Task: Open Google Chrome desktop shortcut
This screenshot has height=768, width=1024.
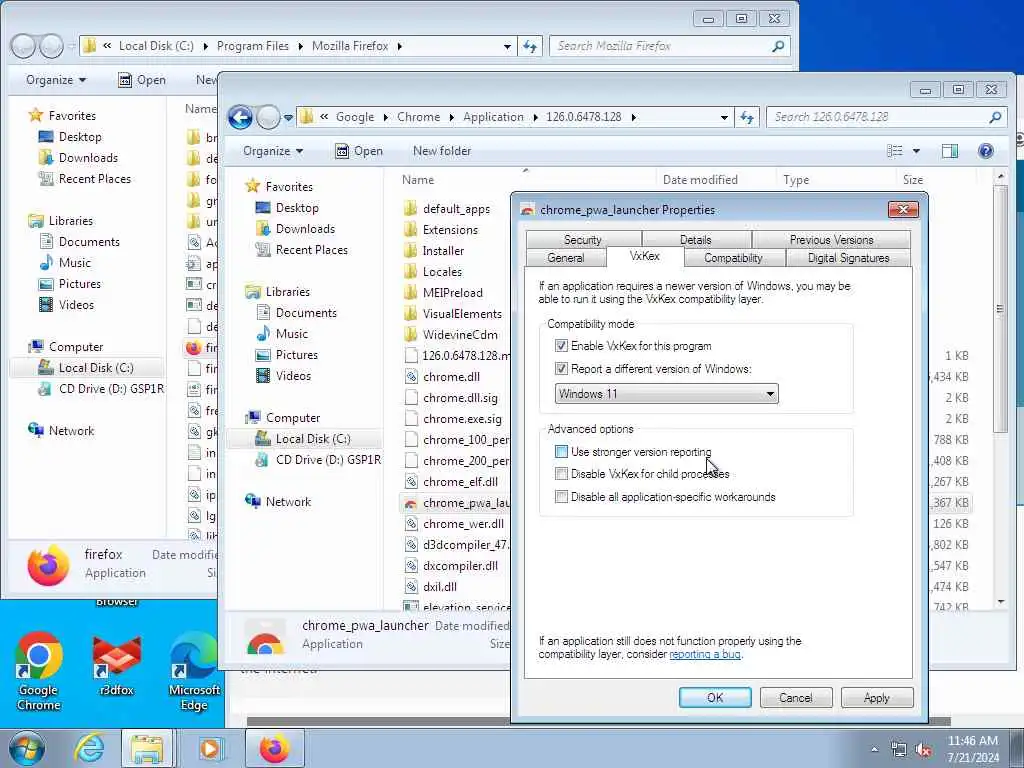Action: [39, 671]
